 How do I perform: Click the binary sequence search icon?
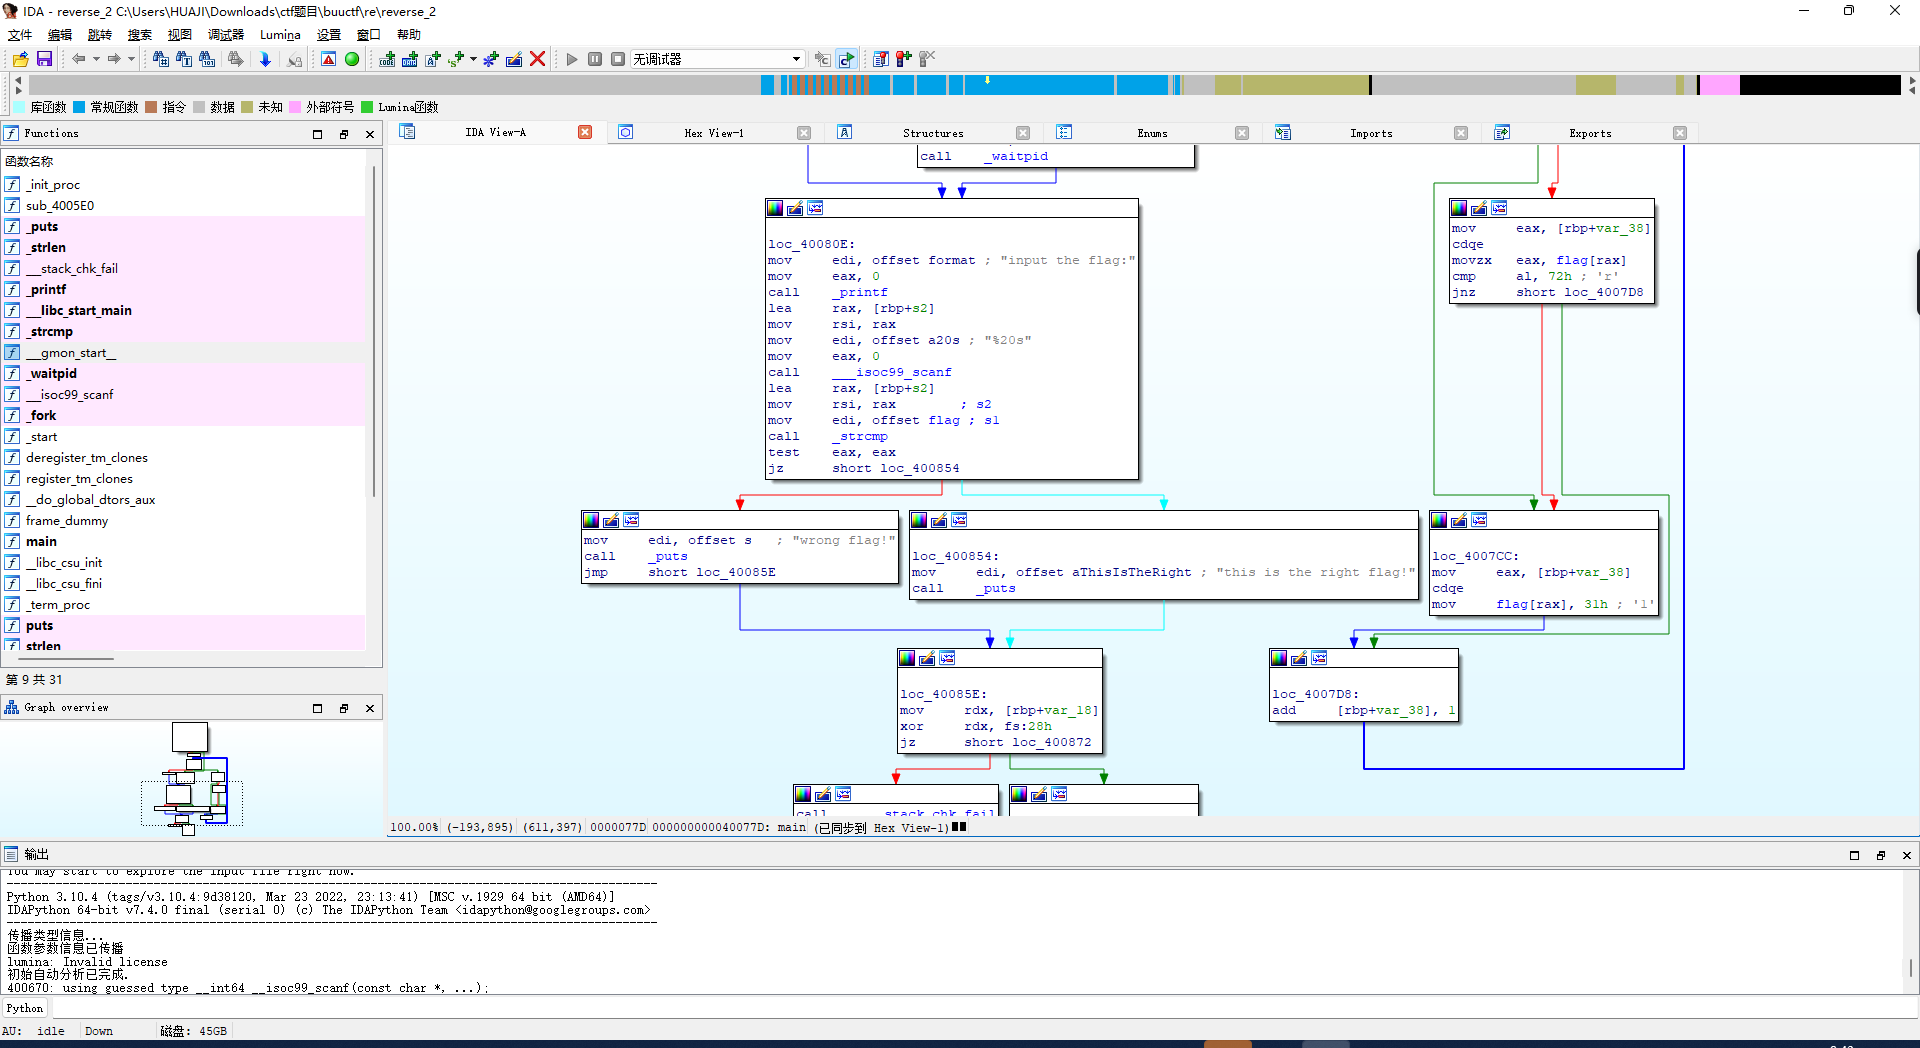[x=207, y=59]
